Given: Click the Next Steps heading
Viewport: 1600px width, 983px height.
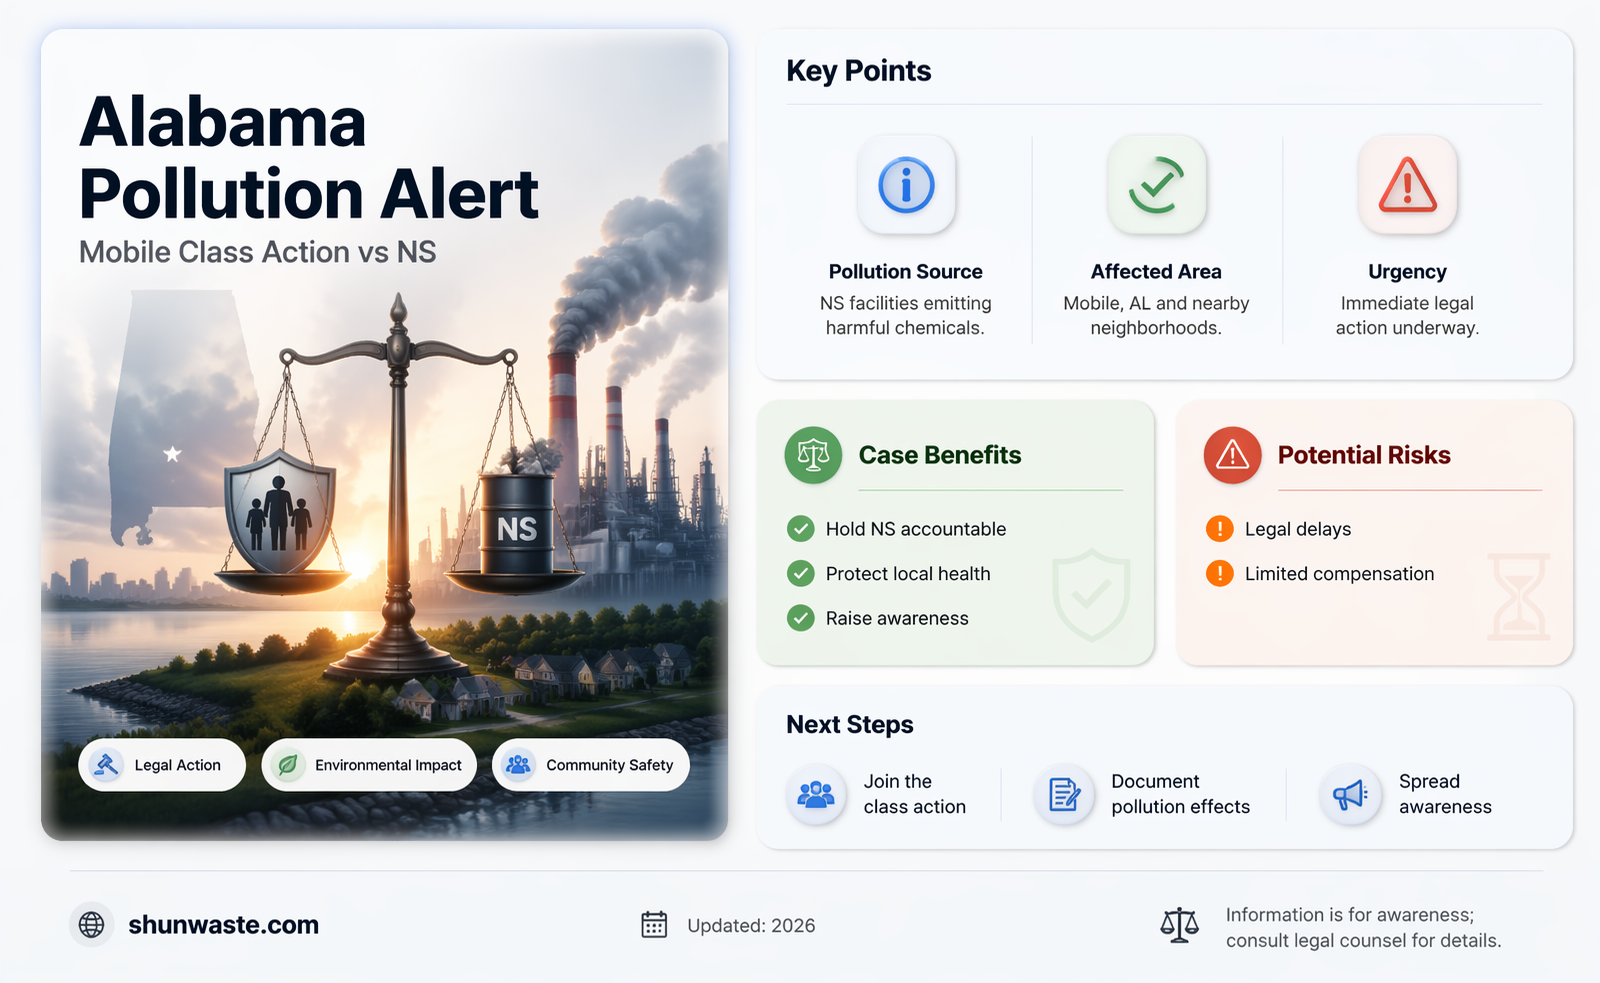Looking at the screenshot, I should tap(850, 724).
